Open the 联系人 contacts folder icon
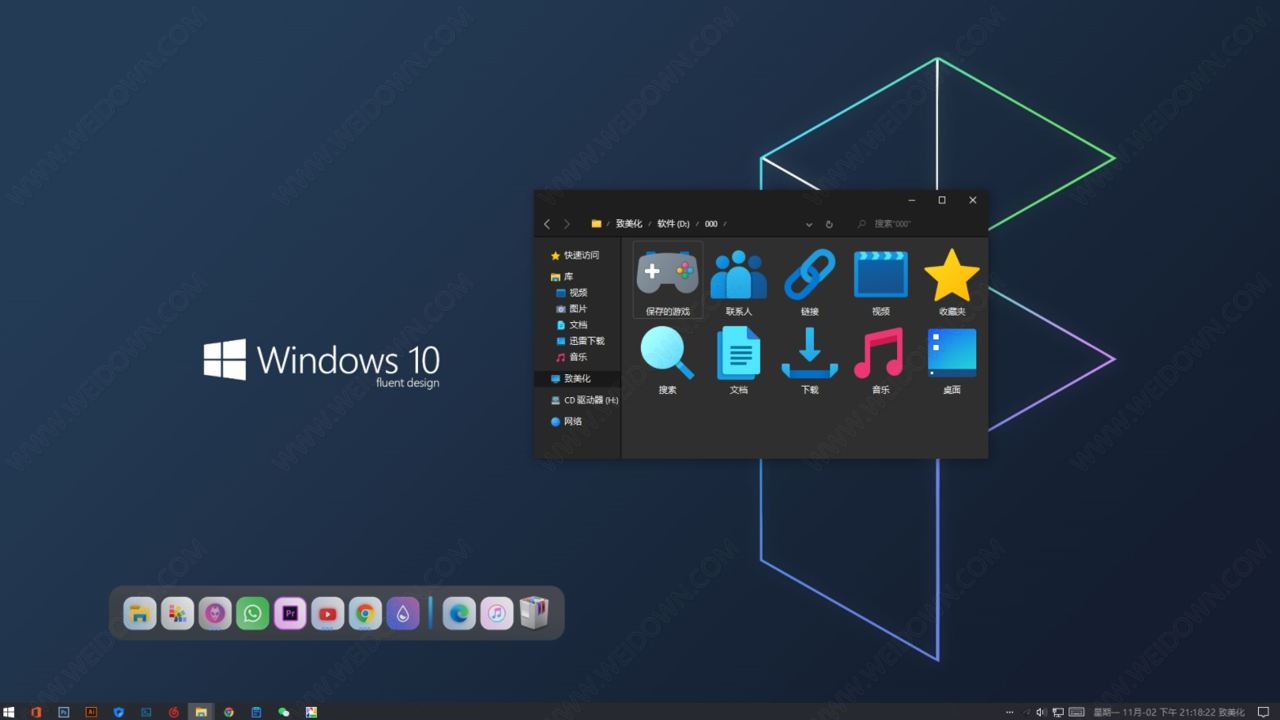The width and height of the screenshot is (1280, 720). coord(738,276)
